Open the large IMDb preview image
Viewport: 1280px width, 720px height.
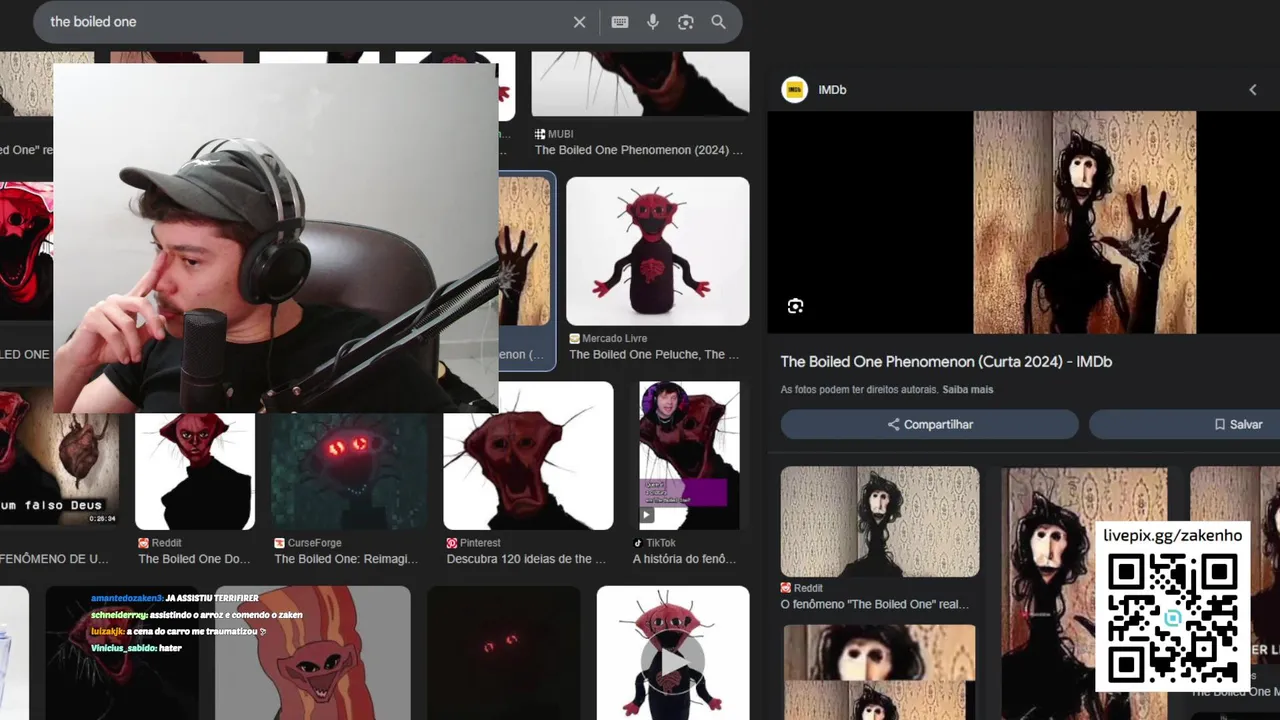point(1085,222)
